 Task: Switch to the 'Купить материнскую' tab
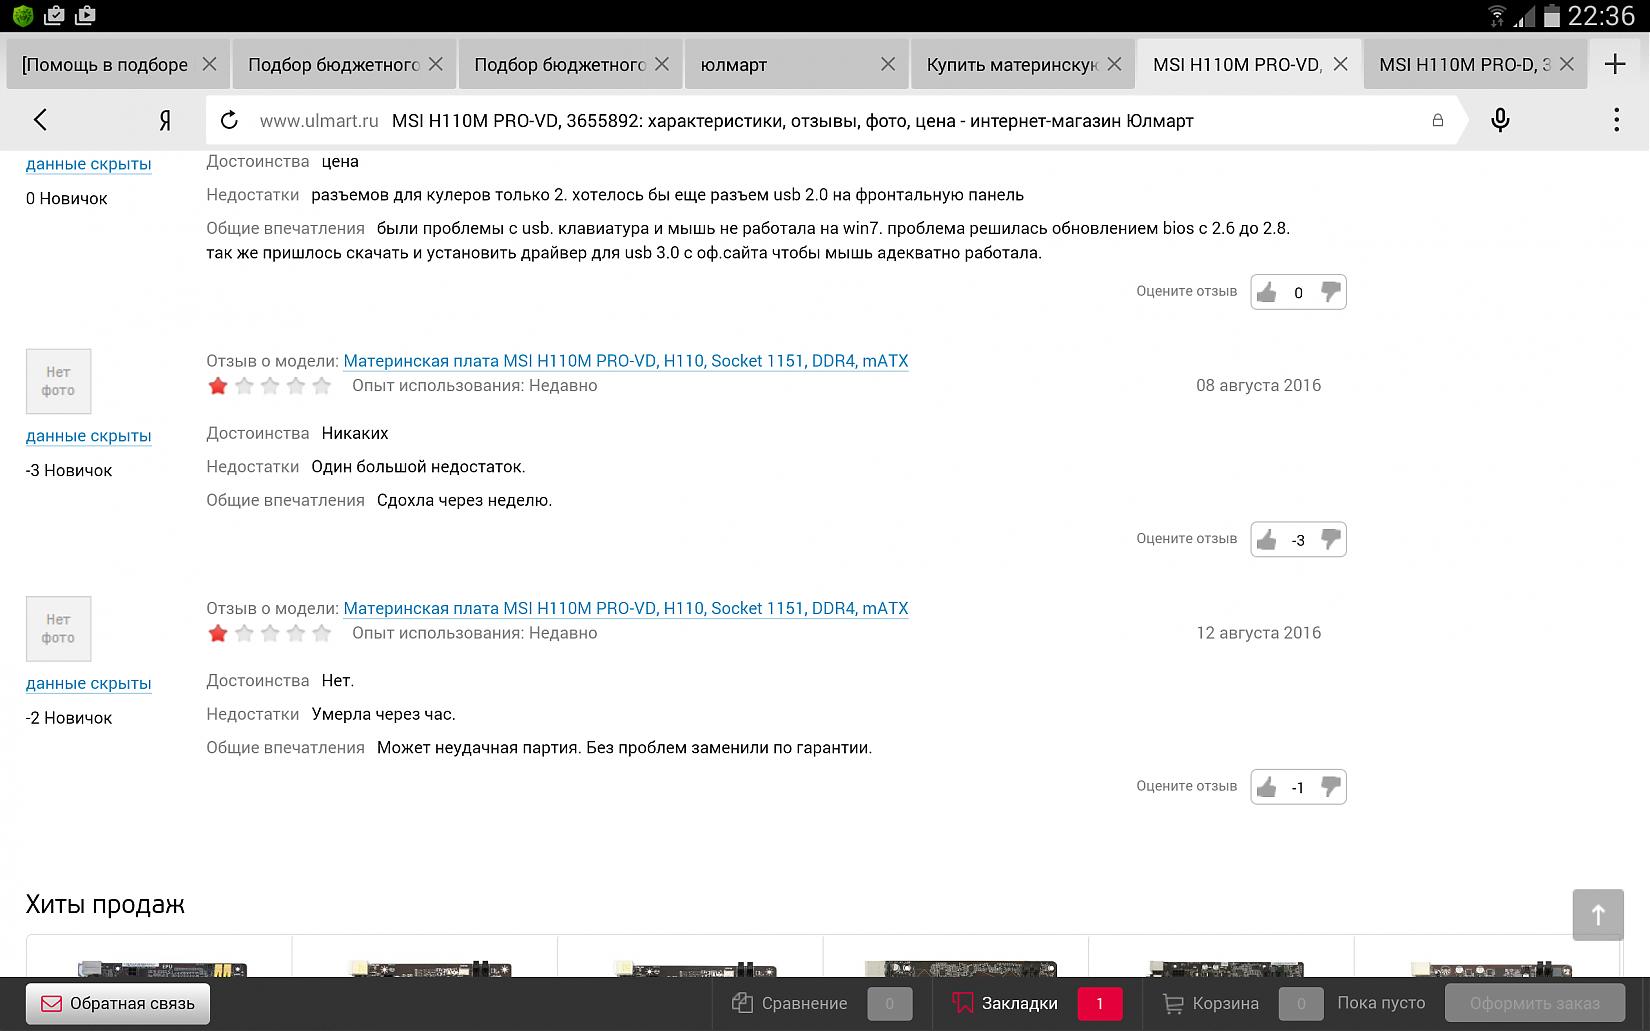coord(1022,65)
